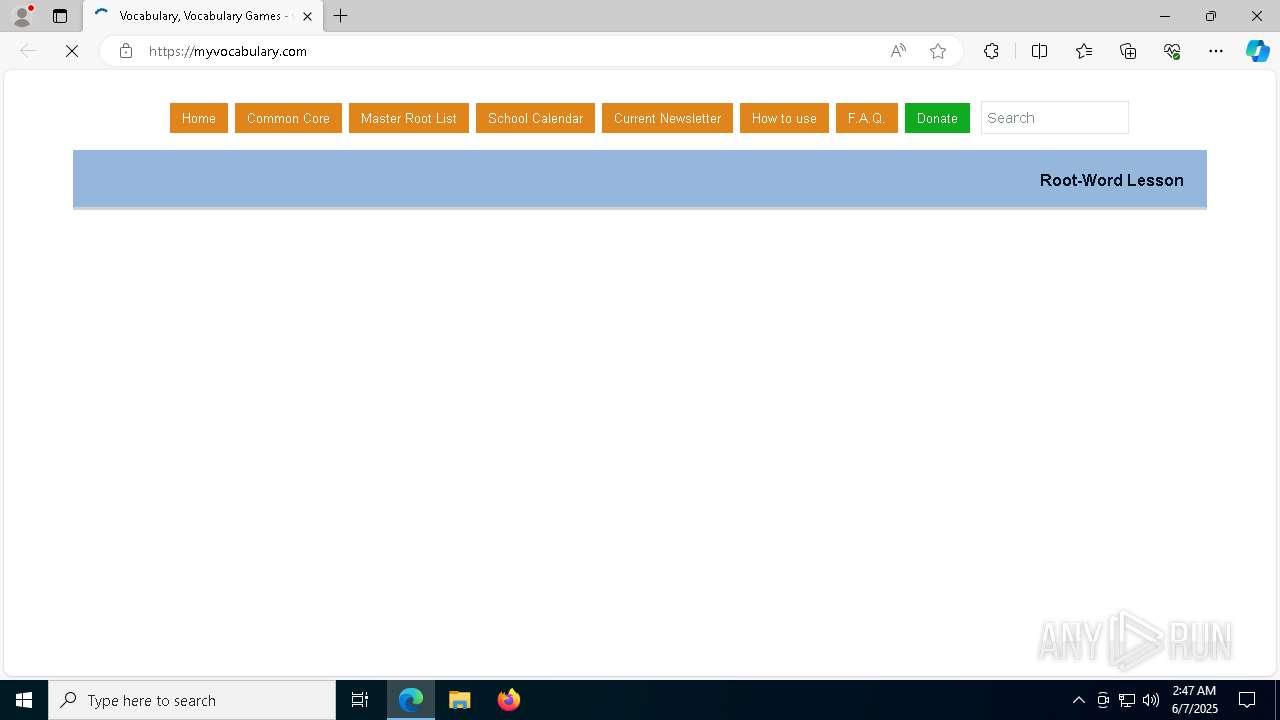
Task: Click the back navigation arrow
Action: coord(28,51)
